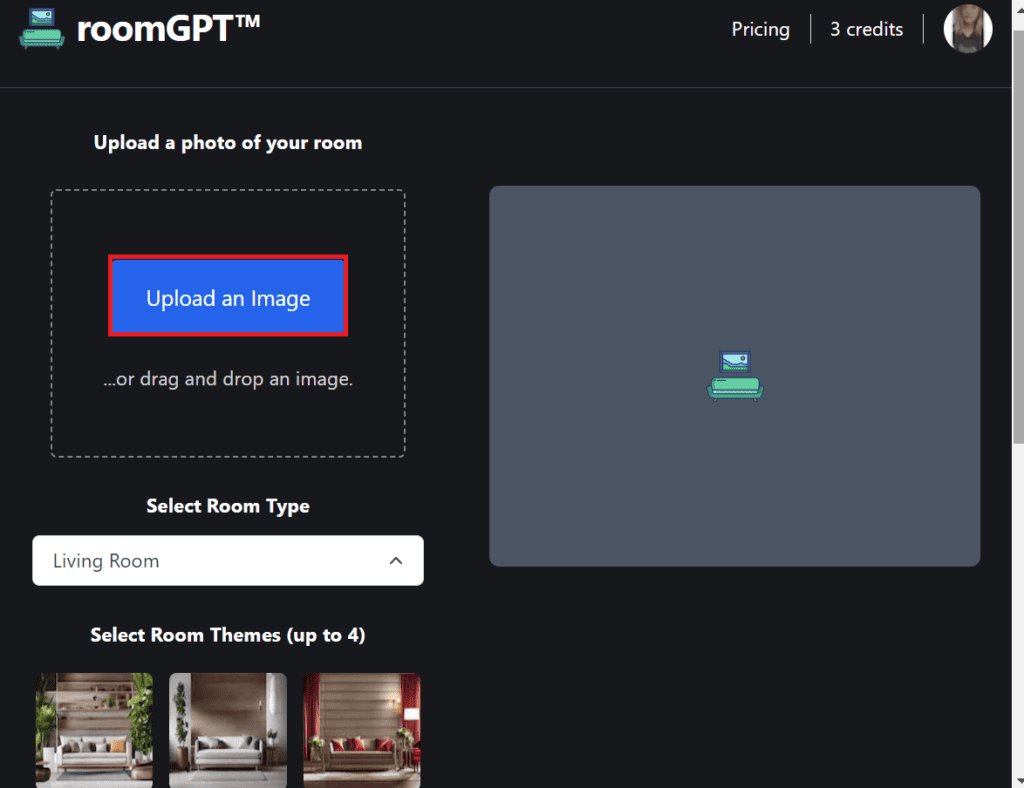Open the user profile avatar
1024x788 pixels.
(967, 29)
